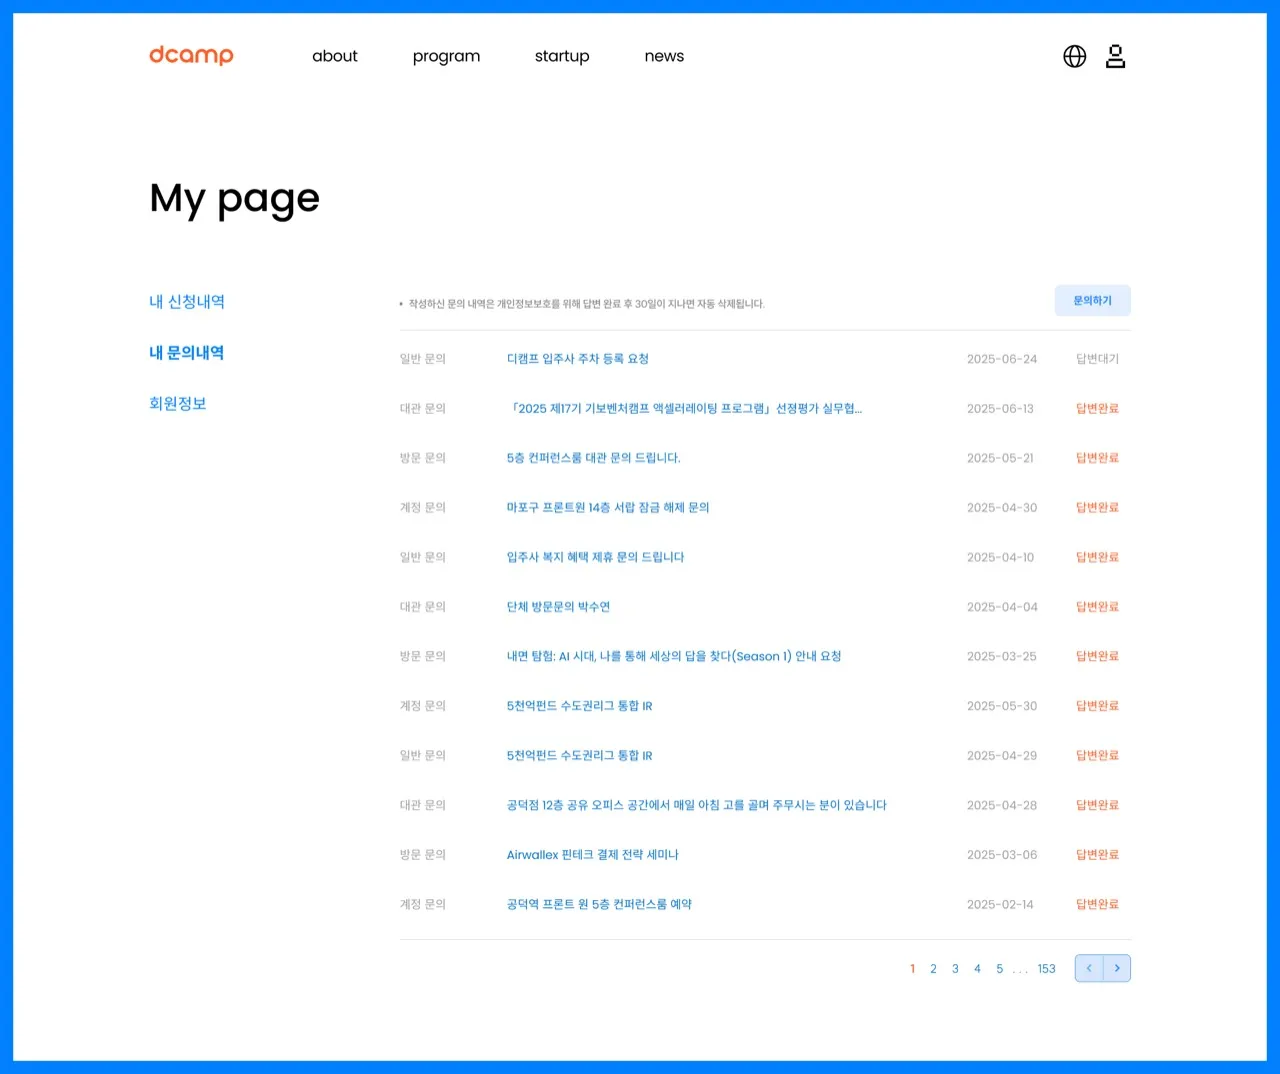Select the 내 문의내역 sidebar tab

pyautogui.click(x=187, y=353)
